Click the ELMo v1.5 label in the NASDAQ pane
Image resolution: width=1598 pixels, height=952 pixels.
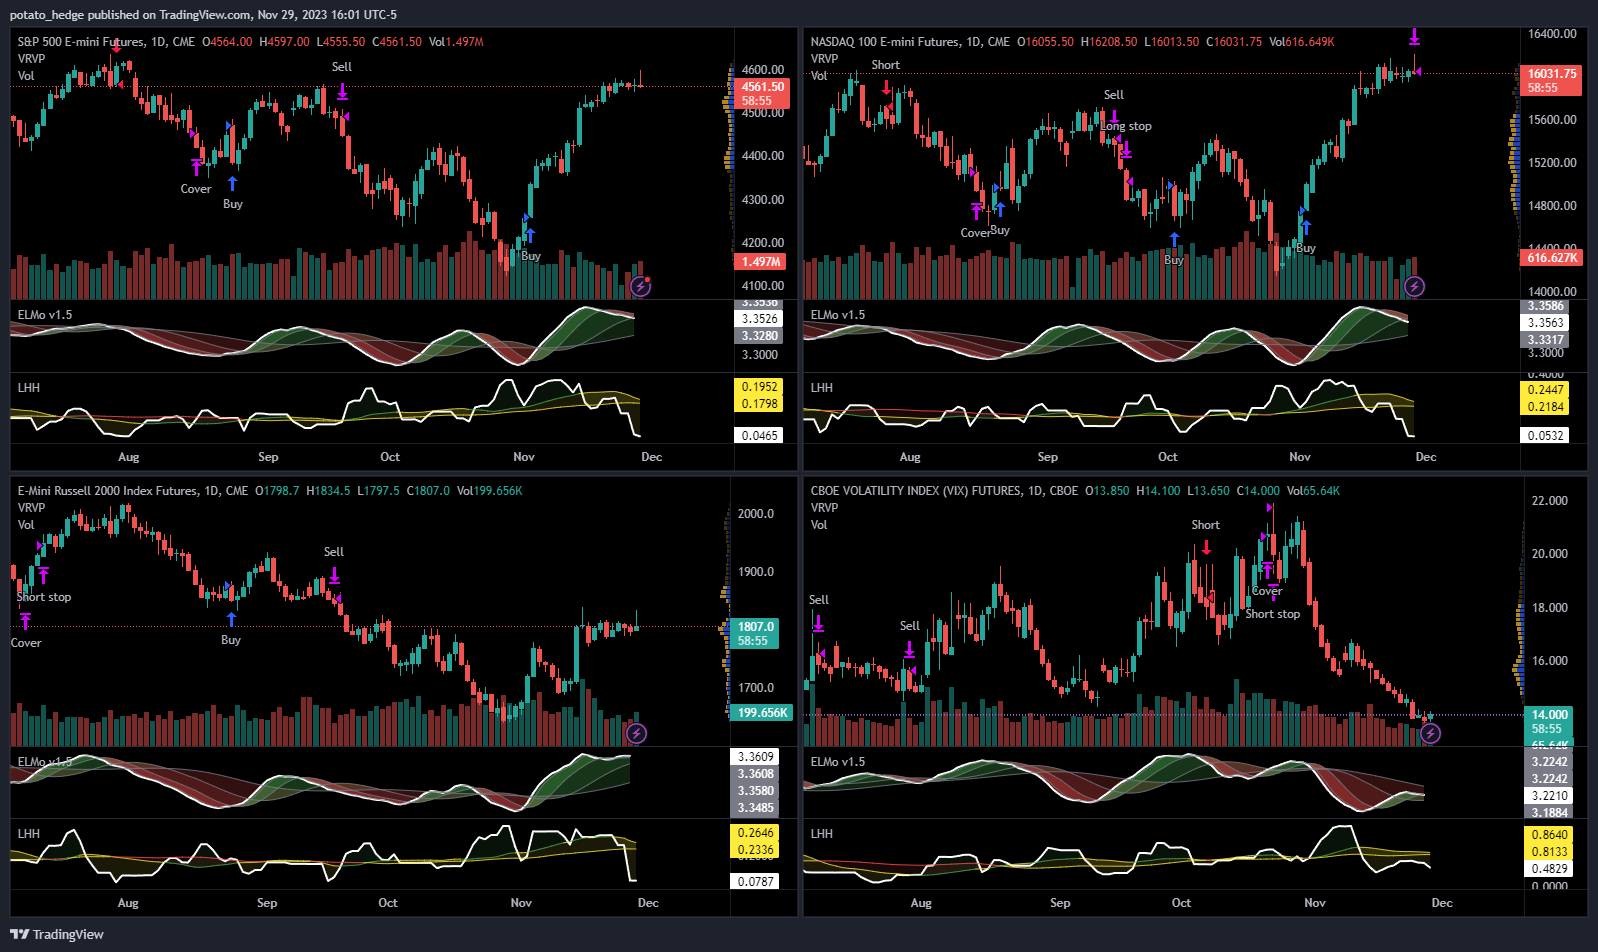click(x=838, y=315)
